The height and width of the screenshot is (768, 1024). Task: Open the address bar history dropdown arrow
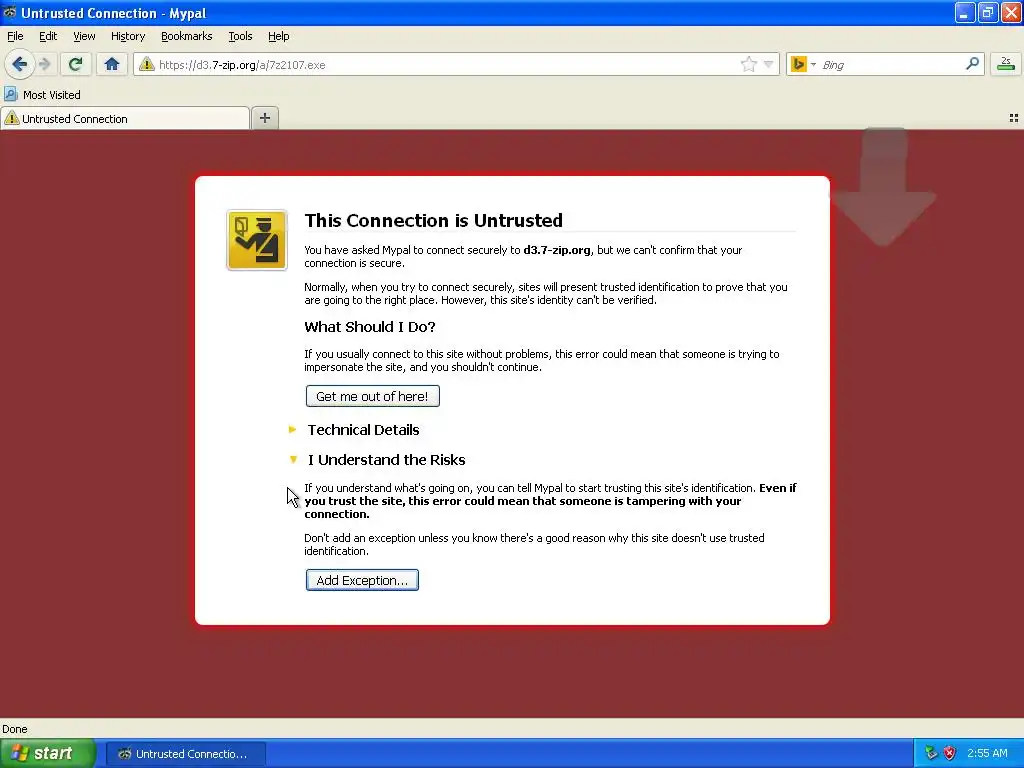point(769,64)
